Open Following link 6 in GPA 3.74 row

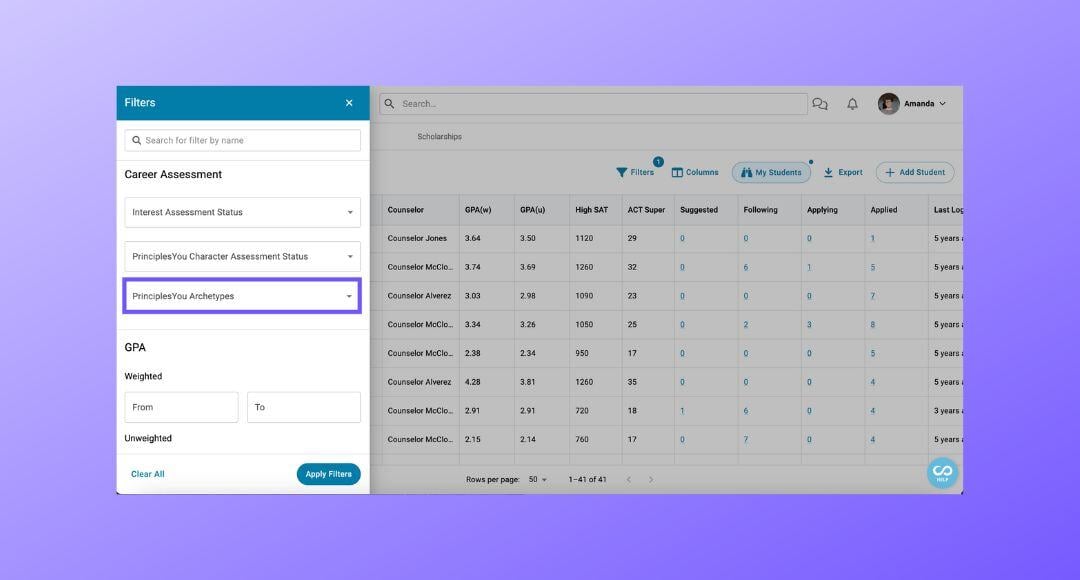tap(746, 267)
